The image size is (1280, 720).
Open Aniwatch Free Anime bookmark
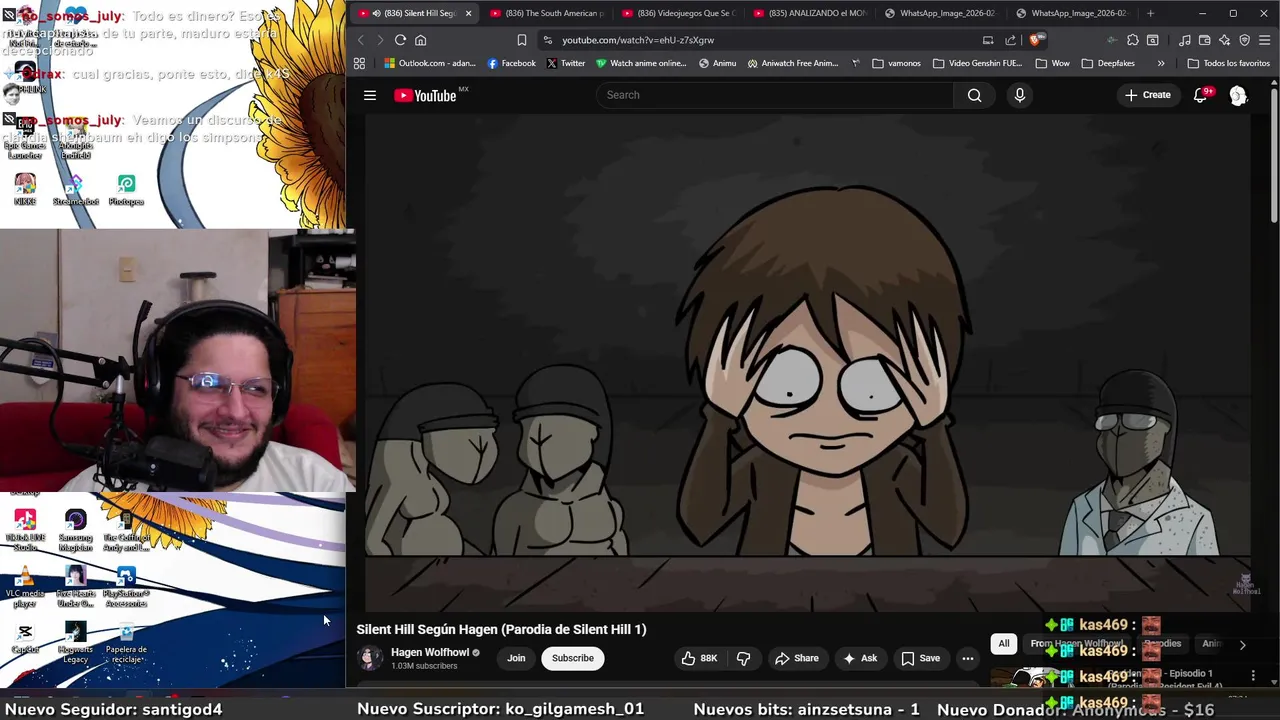pyautogui.click(x=792, y=63)
